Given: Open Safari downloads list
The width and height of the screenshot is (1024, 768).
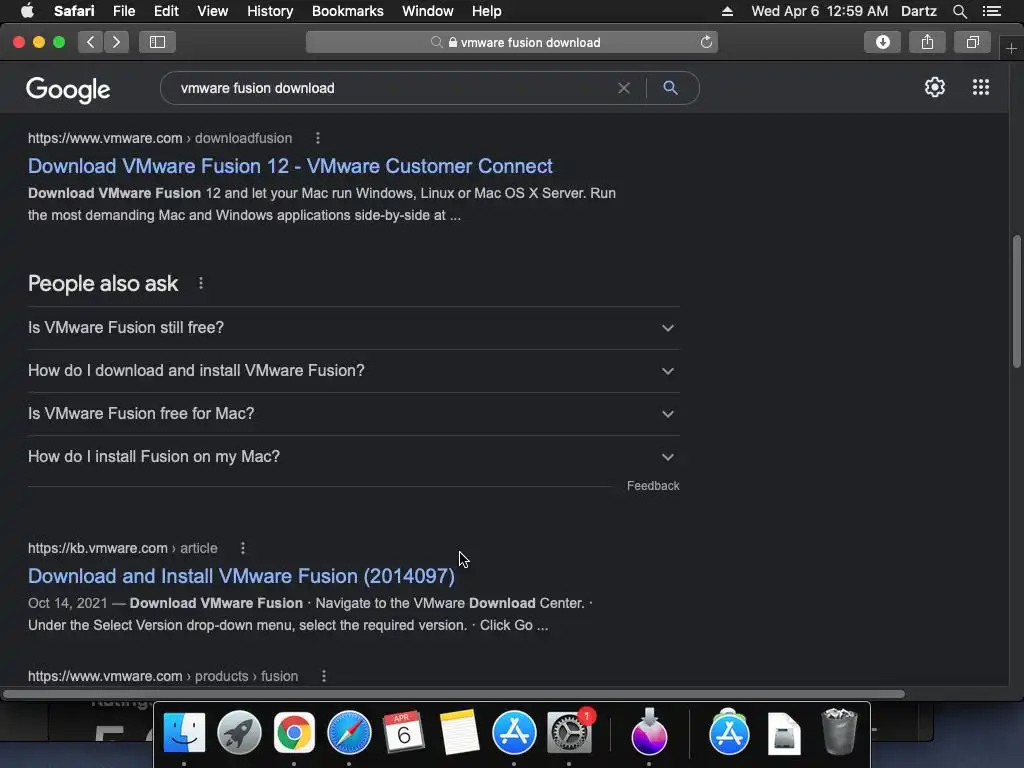Looking at the screenshot, I should coord(882,42).
